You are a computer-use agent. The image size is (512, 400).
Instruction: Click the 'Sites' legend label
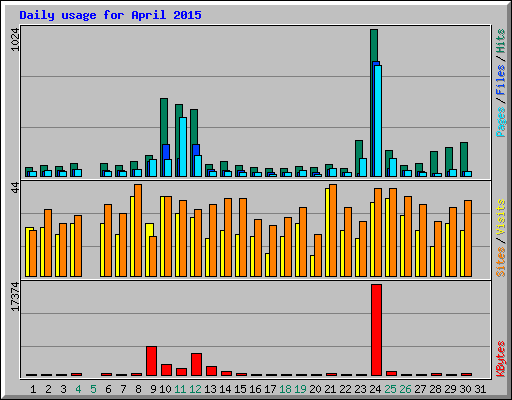coord(500,262)
